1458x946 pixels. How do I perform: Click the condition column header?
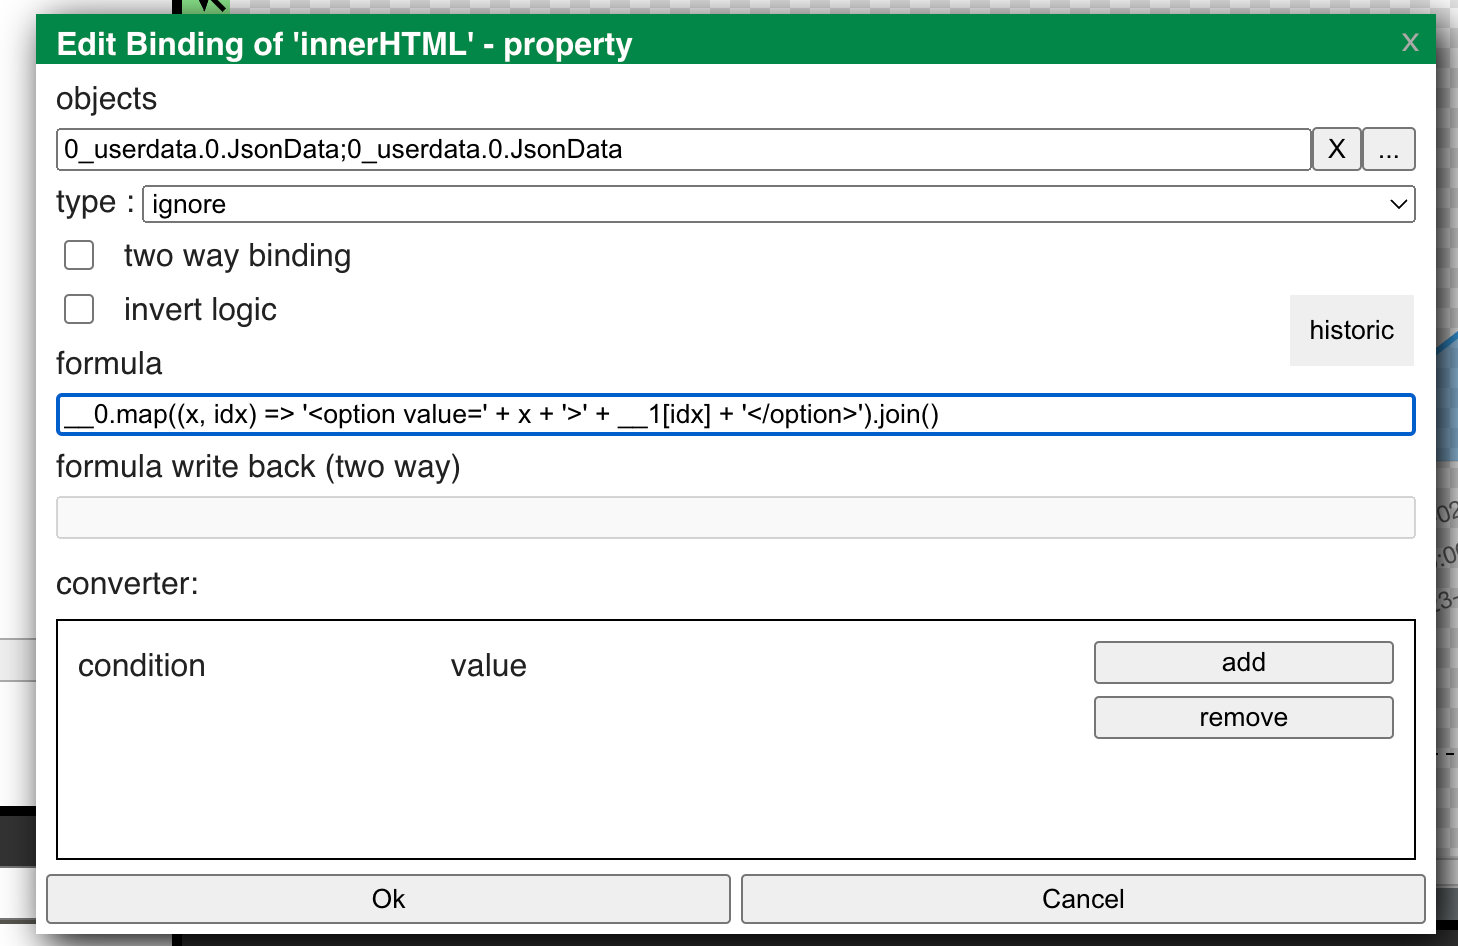tap(142, 666)
